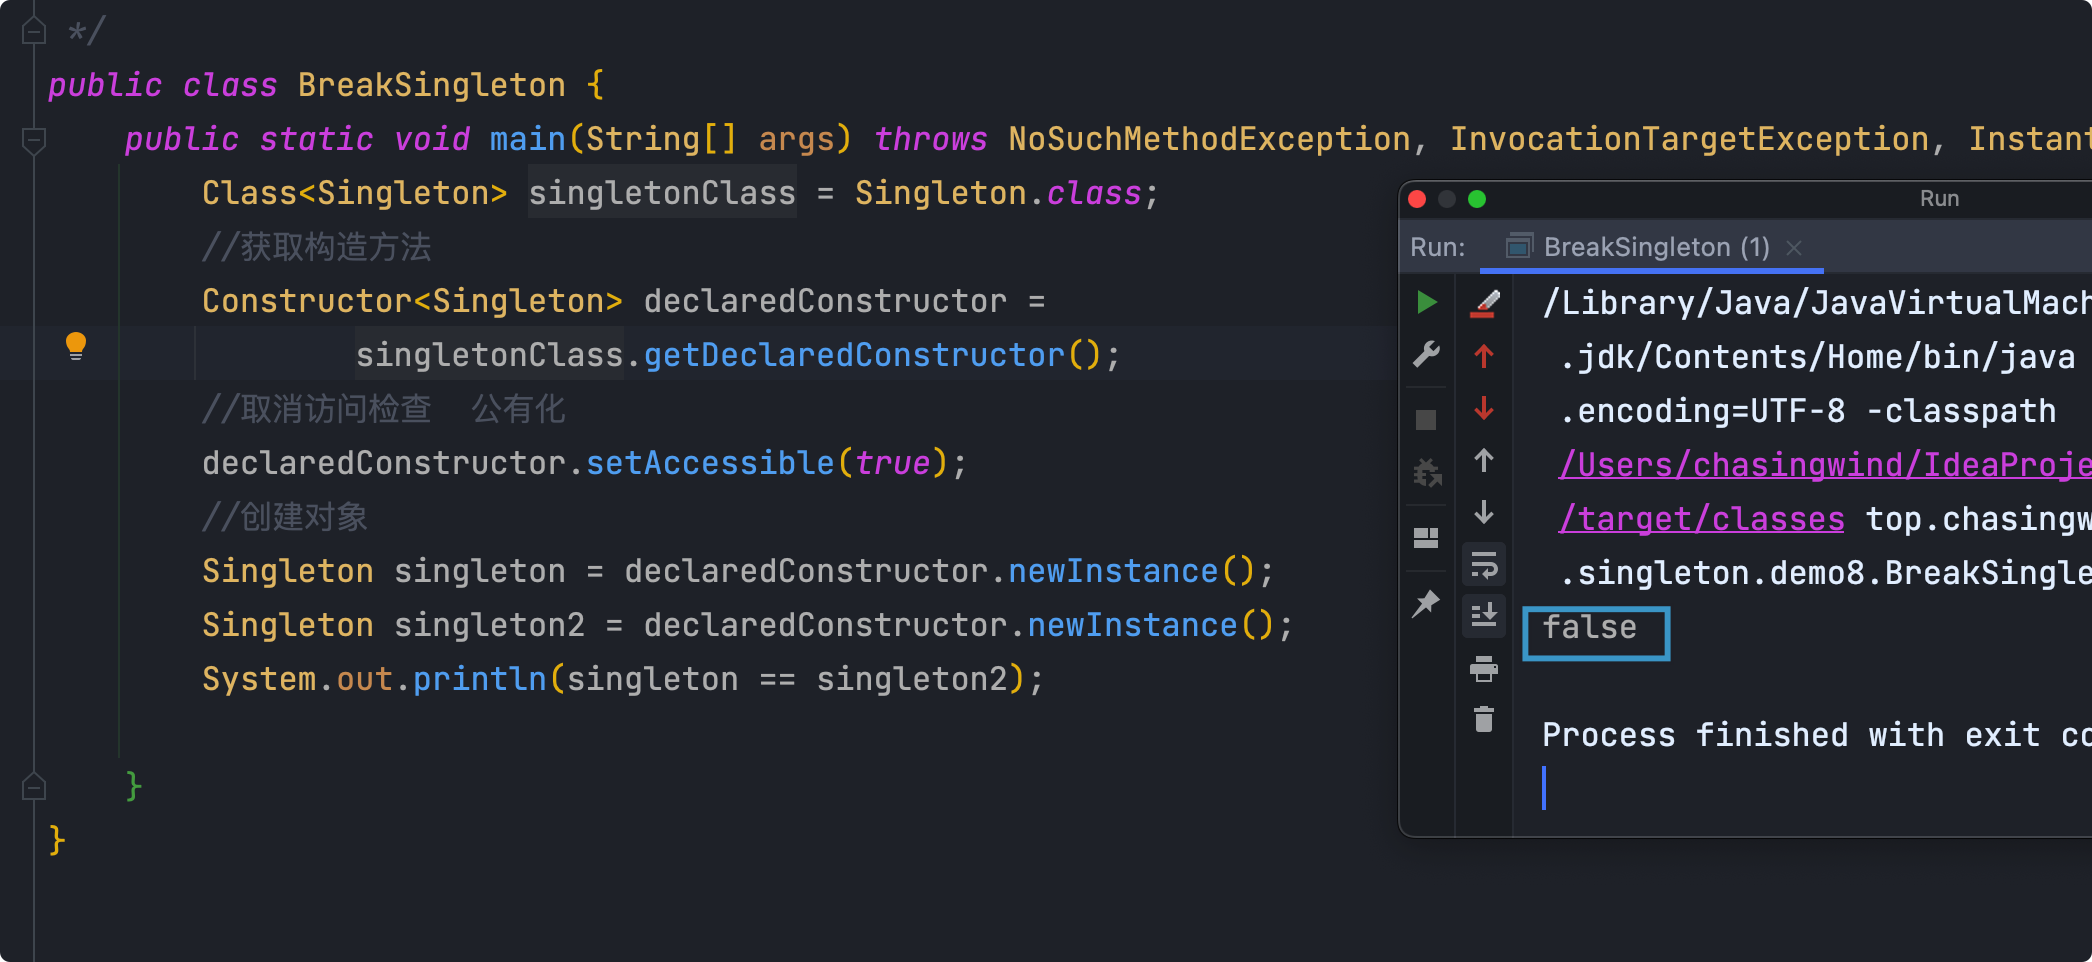Toggle scroll-to-end in the console
Screen dimensions: 2092x962
tap(1484, 615)
